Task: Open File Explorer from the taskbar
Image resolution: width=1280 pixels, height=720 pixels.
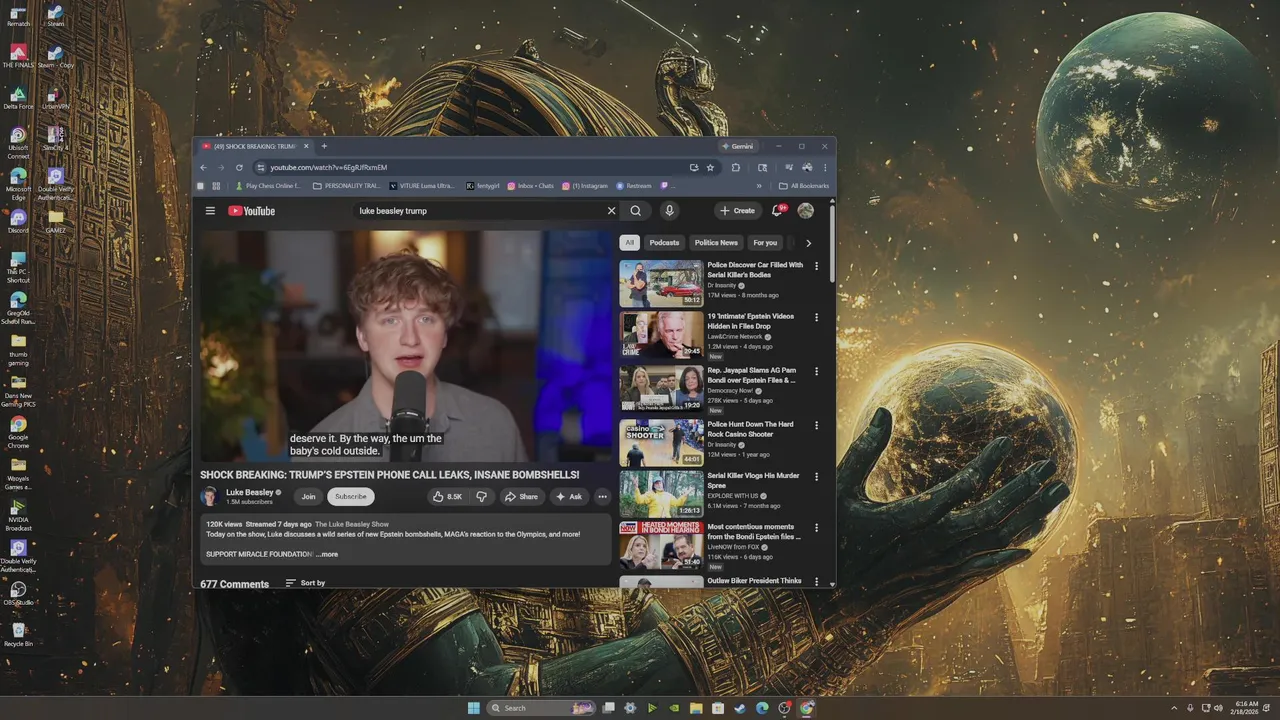Action: (696, 708)
